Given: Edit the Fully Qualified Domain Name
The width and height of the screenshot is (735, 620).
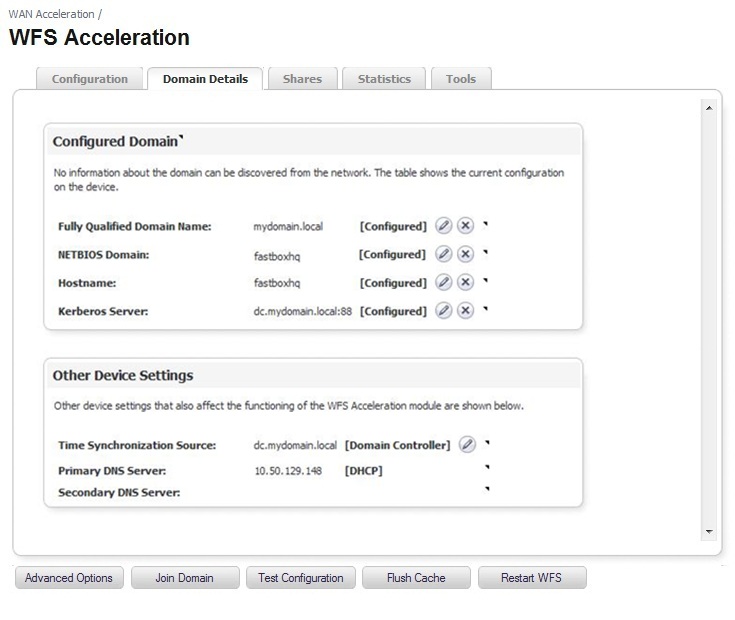Looking at the screenshot, I should 444,226.
